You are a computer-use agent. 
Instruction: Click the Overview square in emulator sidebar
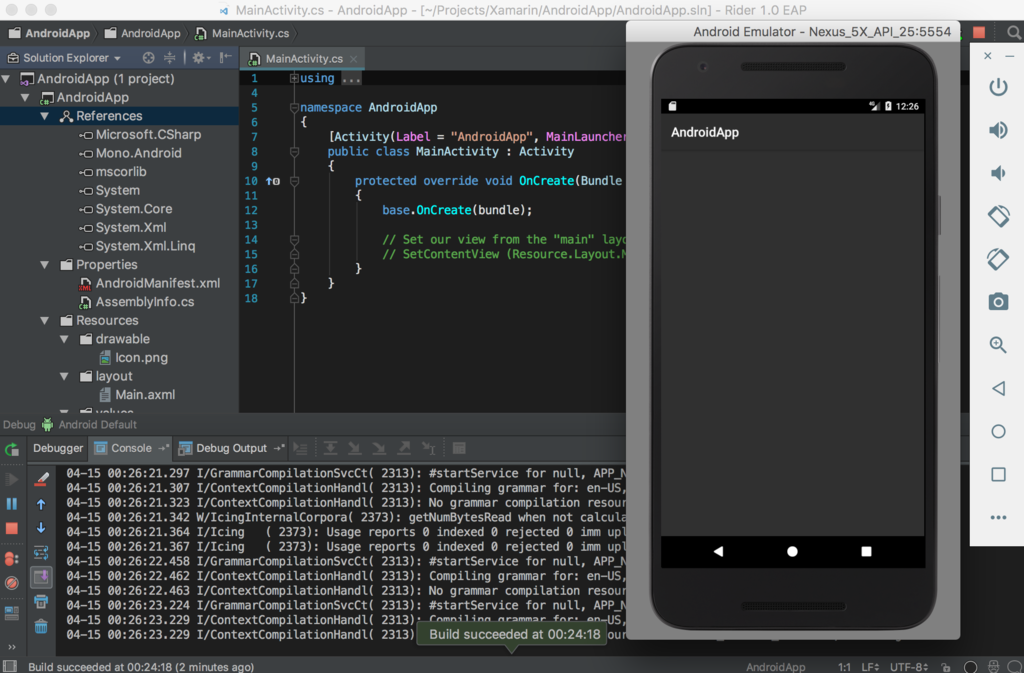pos(998,475)
